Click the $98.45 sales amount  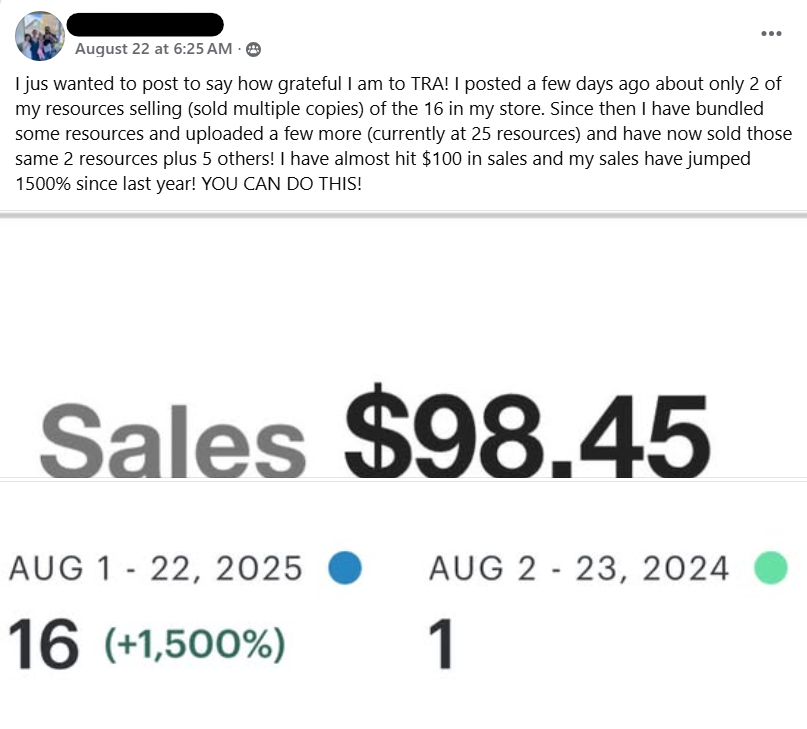tap(527, 432)
